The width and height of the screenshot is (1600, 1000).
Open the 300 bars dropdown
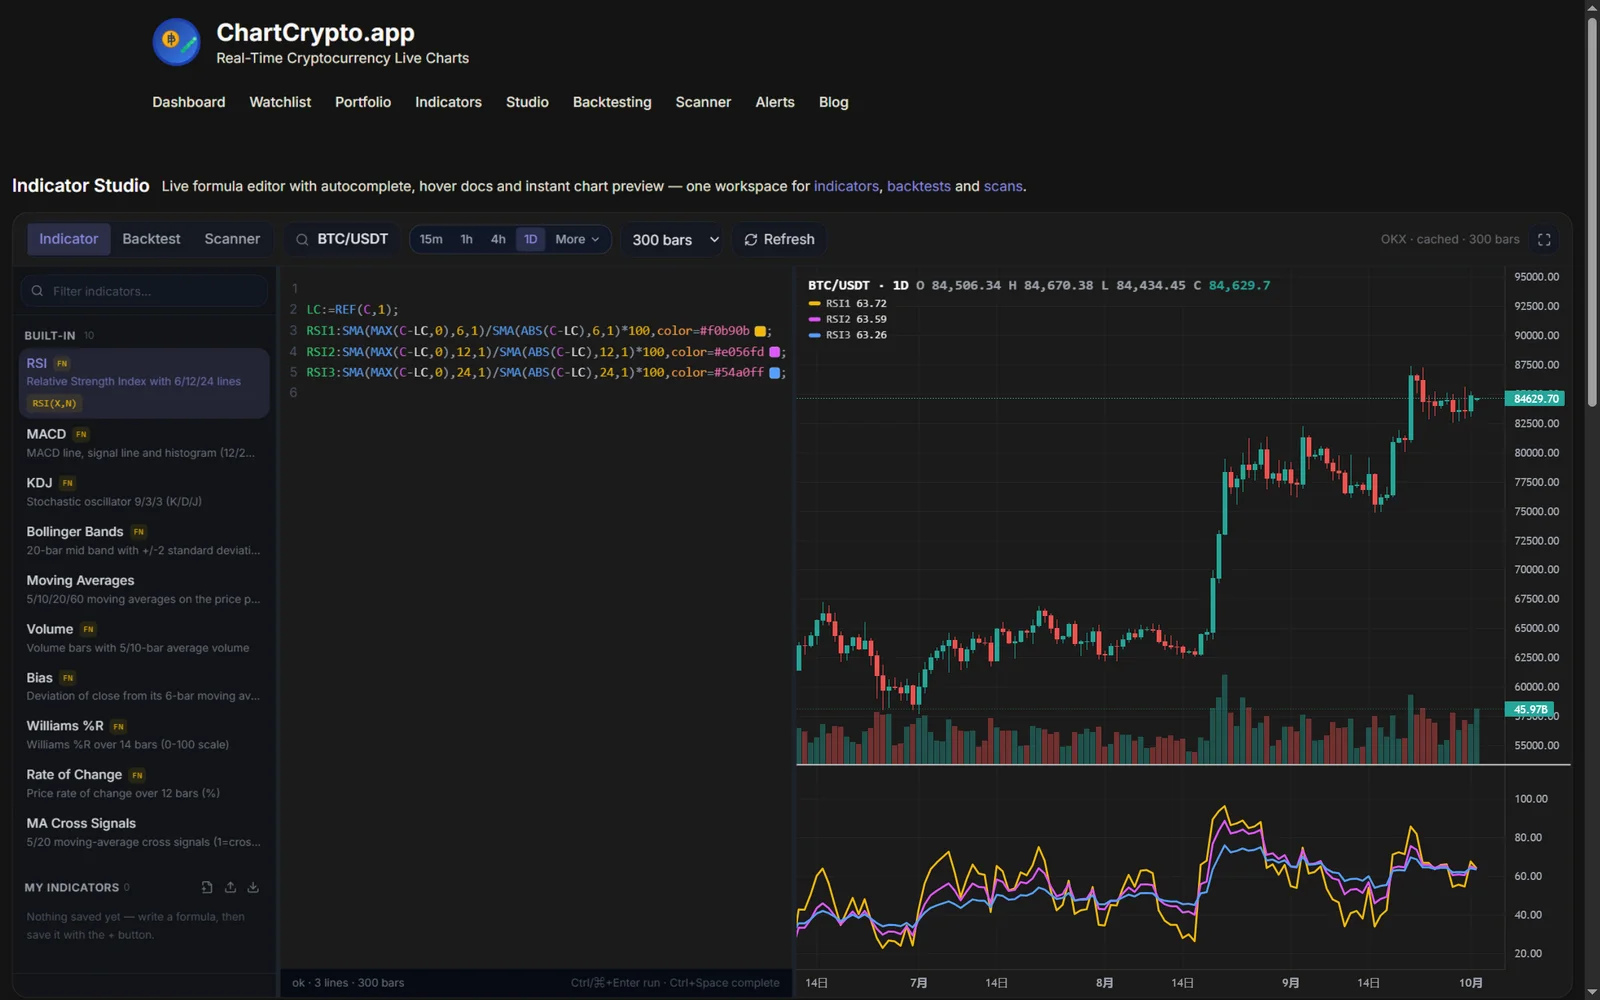pyautogui.click(x=675, y=240)
